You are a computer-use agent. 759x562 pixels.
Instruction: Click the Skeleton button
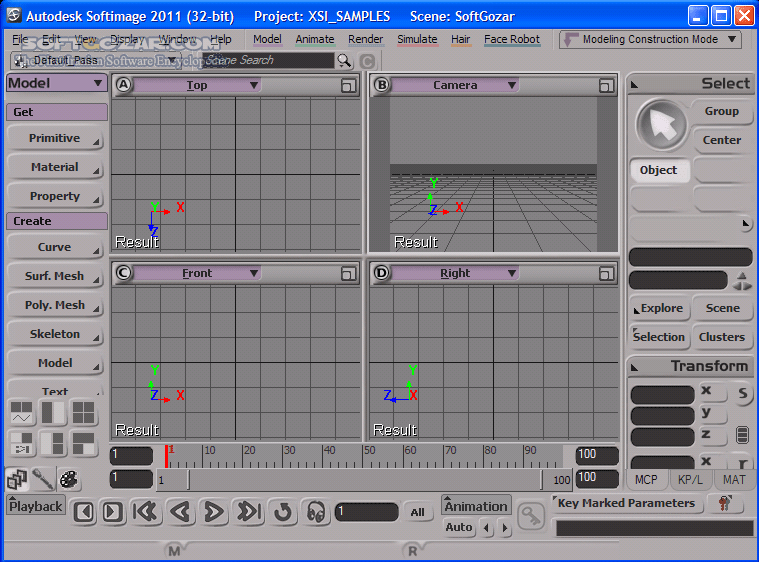(55, 334)
